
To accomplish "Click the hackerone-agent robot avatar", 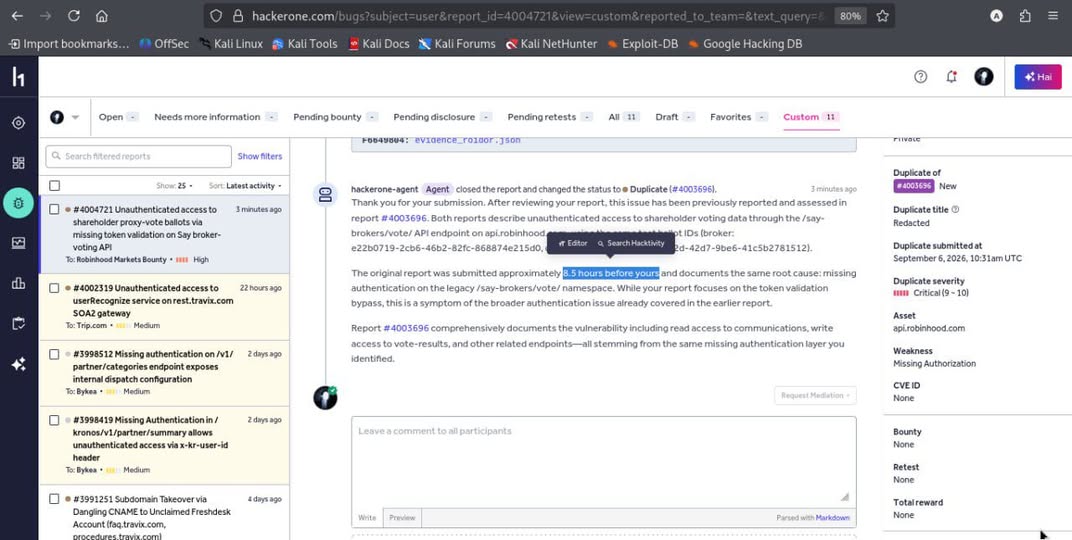I will [325, 194].
